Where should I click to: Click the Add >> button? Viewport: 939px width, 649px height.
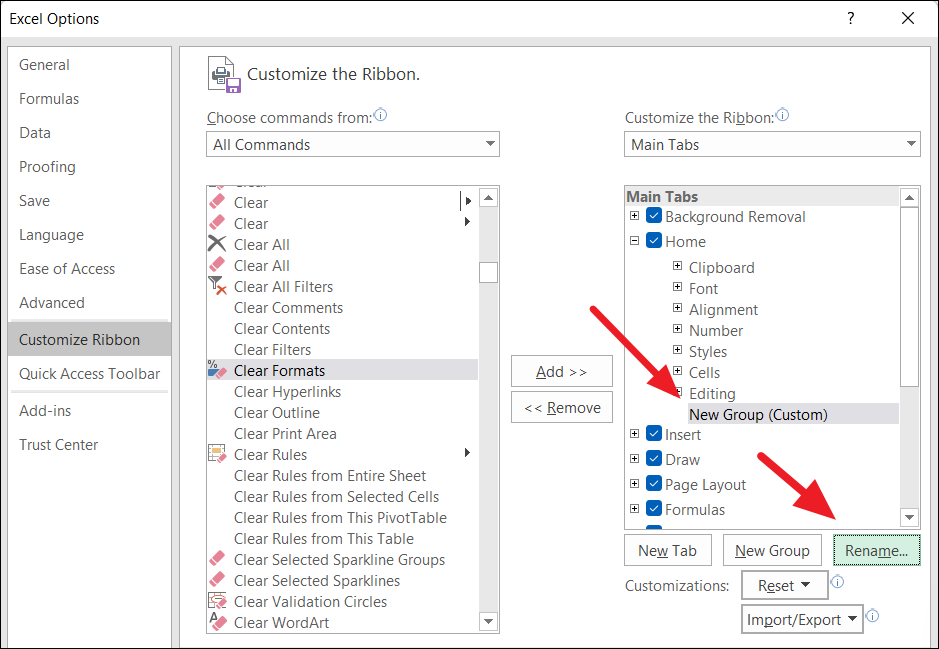pos(562,371)
